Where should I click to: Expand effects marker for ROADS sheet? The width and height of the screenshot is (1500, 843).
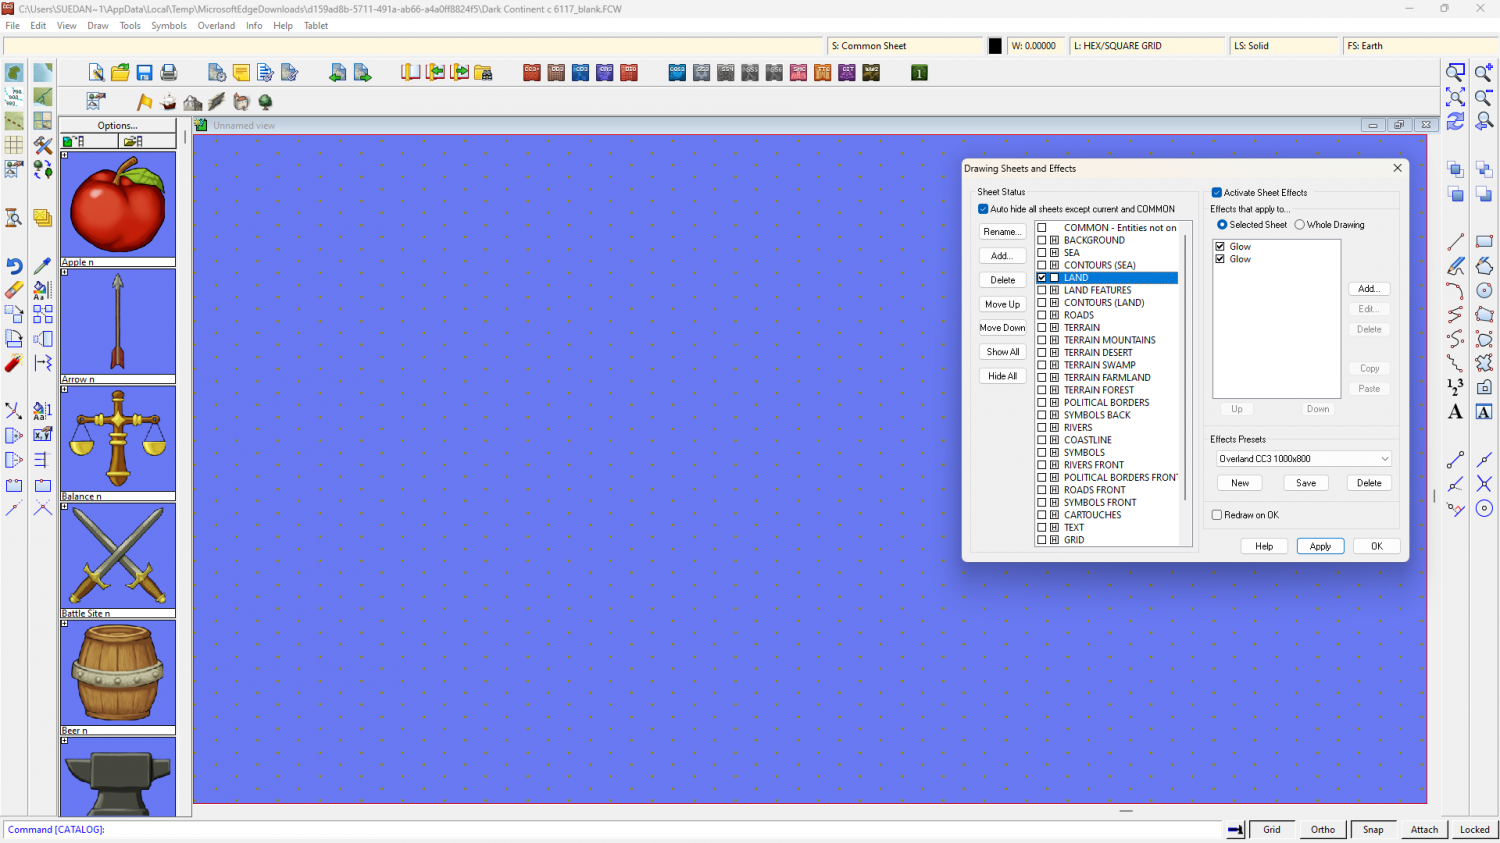point(1054,315)
